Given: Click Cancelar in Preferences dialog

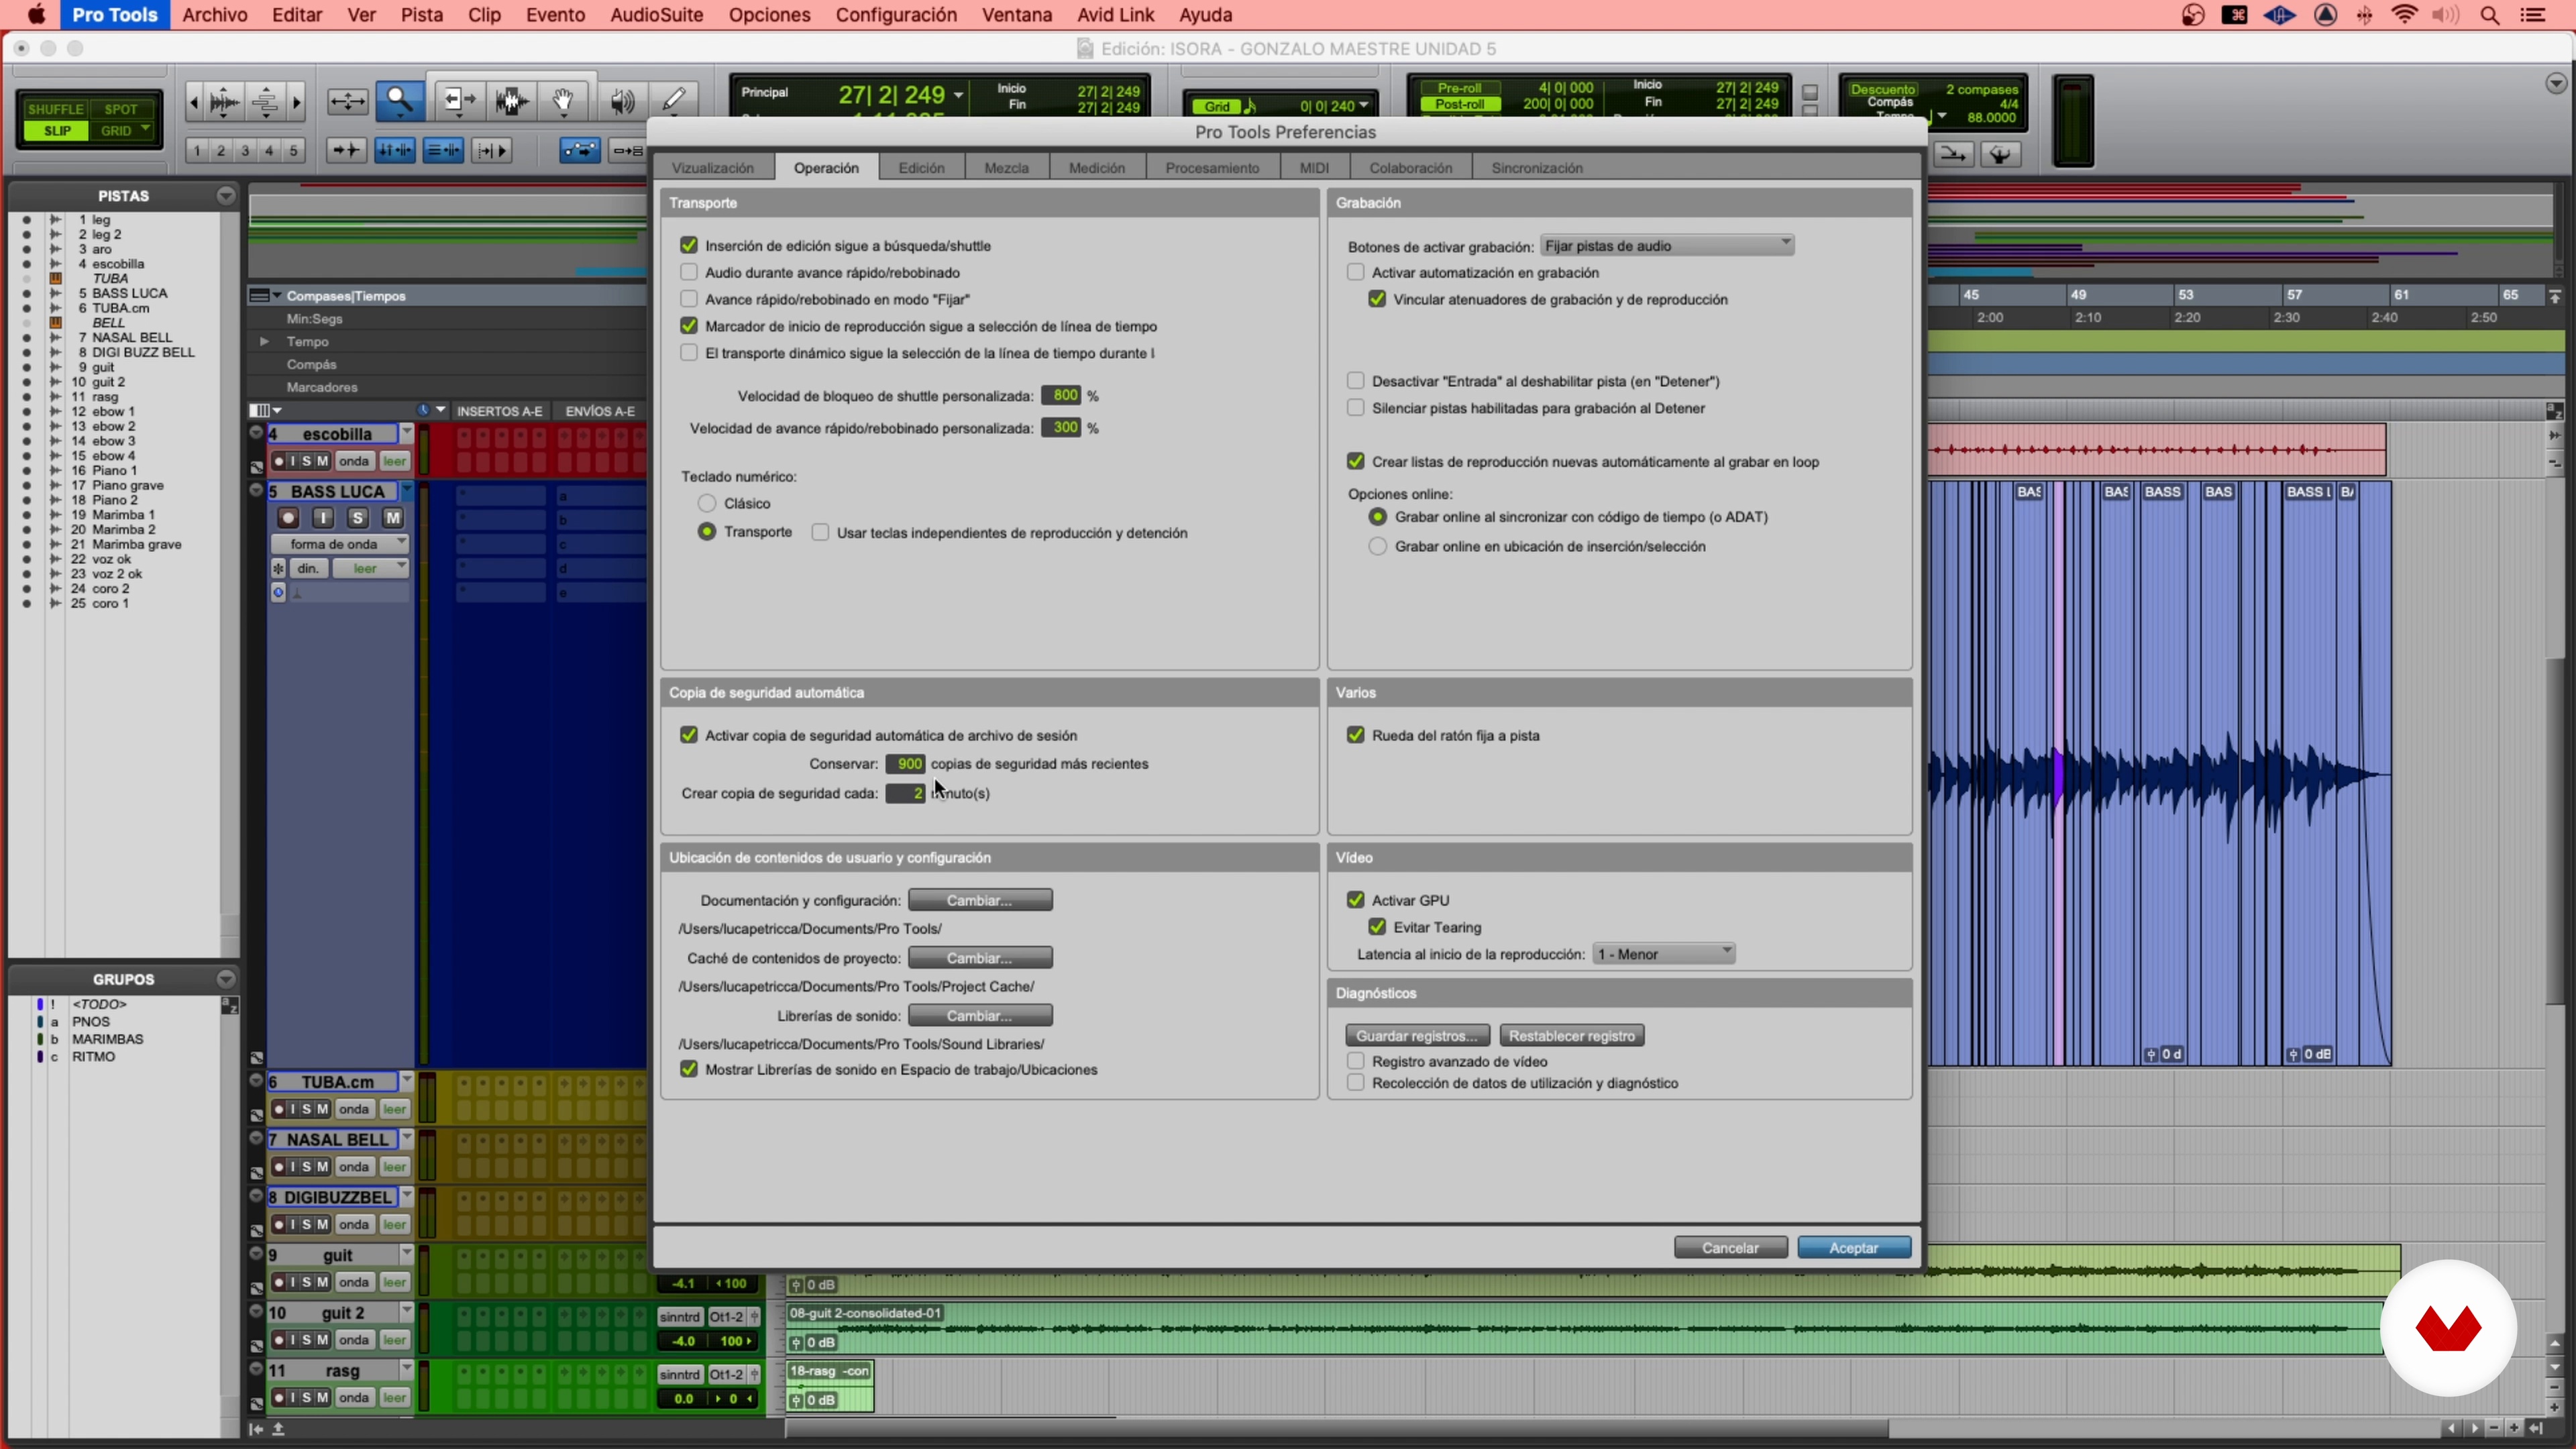Looking at the screenshot, I should pos(1730,1248).
